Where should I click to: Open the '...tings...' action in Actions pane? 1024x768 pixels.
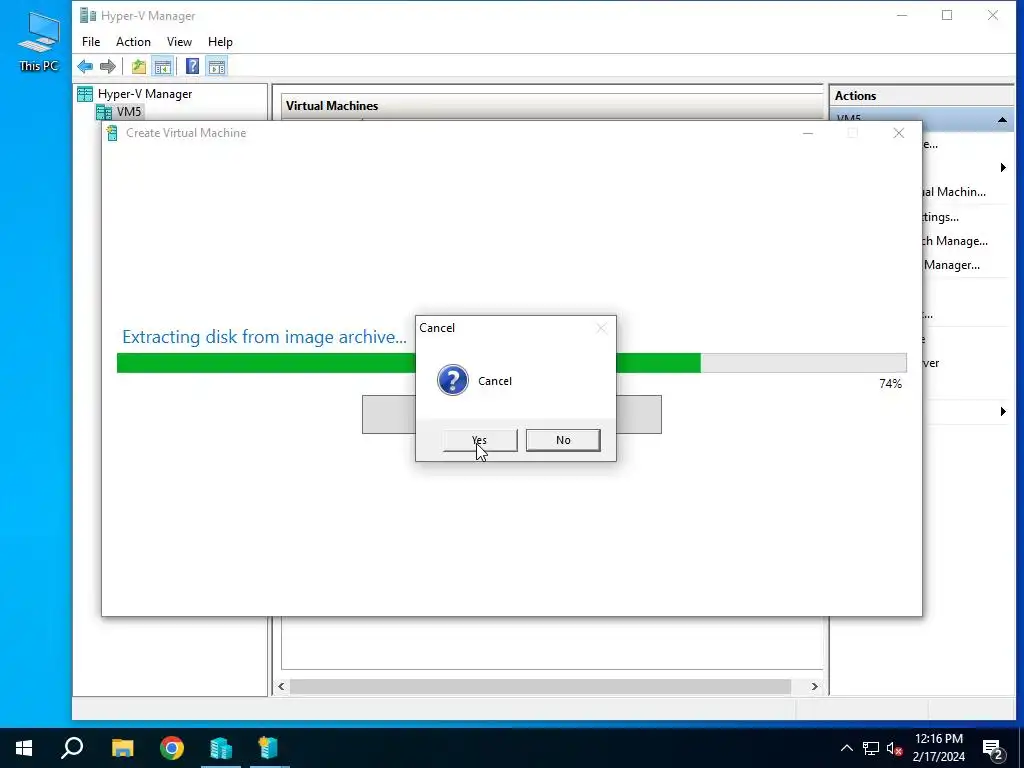point(940,217)
